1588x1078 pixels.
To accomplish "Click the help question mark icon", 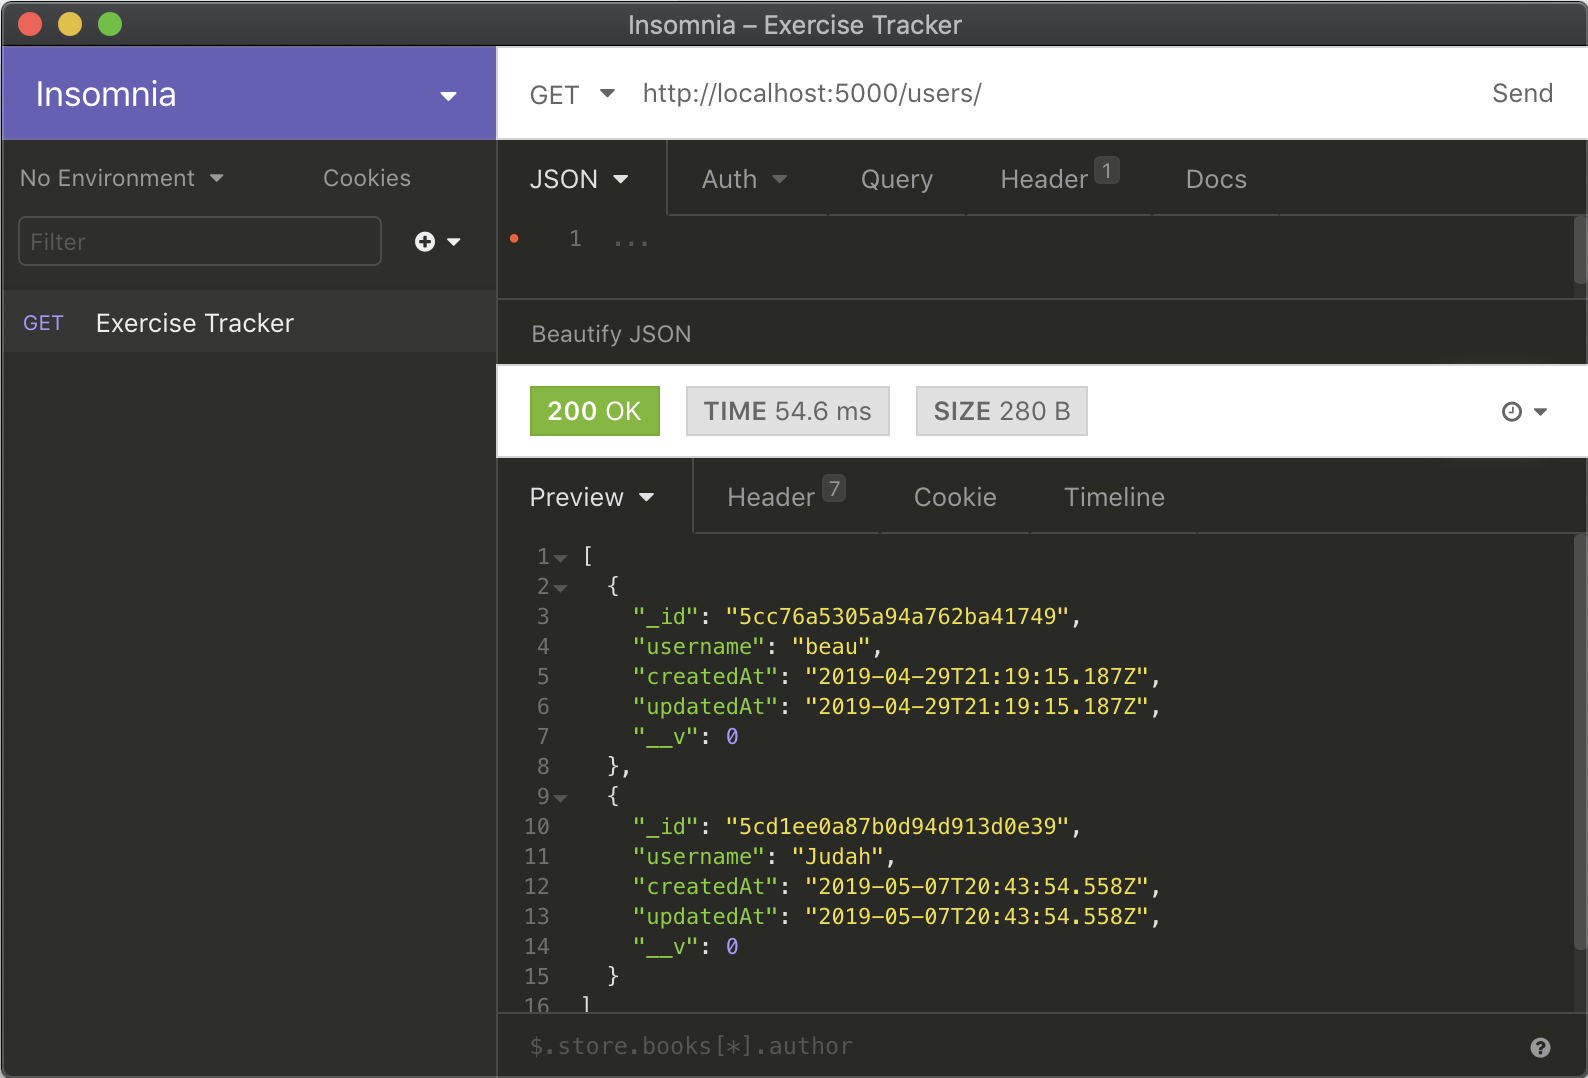I will coord(1540,1047).
